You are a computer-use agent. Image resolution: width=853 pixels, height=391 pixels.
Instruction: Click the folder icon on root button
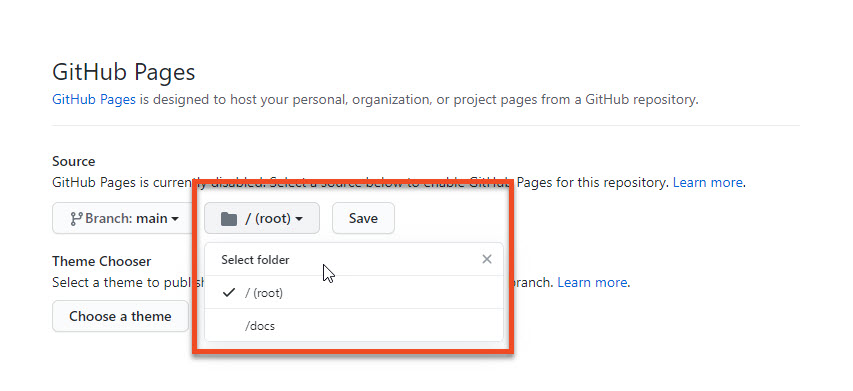229,219
